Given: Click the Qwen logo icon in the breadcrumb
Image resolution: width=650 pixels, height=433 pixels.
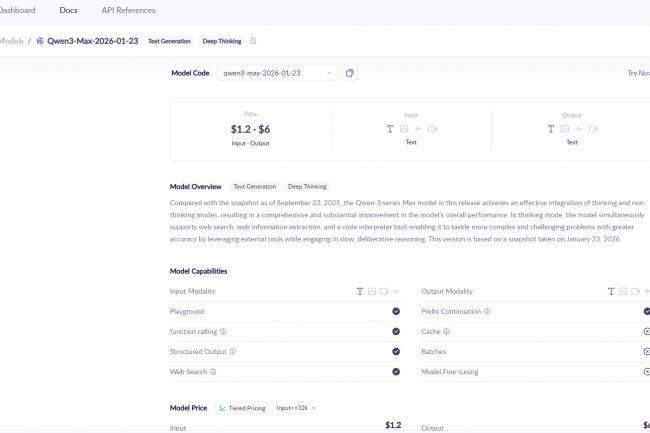Looking at the screenshot, I should click(x=40, y=41).
